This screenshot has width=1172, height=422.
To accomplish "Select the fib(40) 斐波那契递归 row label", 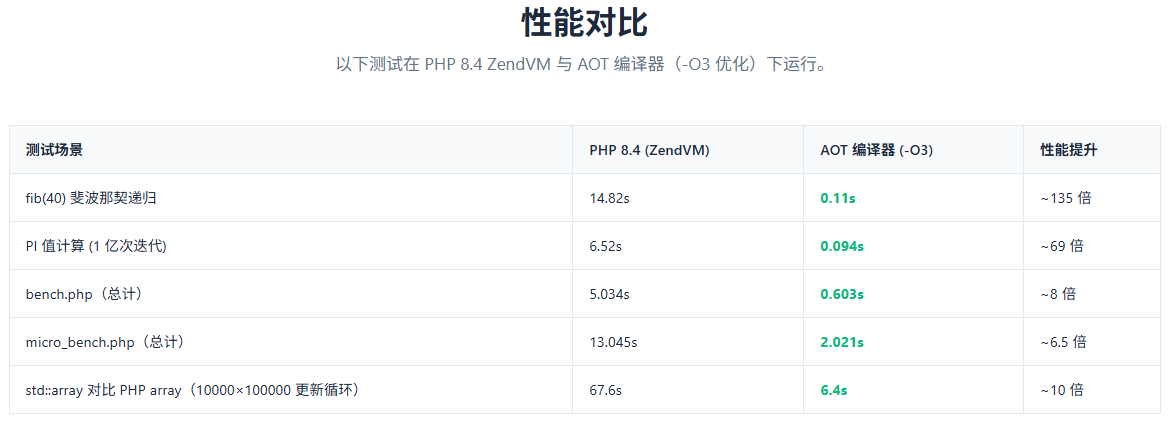I will [90, 198].
